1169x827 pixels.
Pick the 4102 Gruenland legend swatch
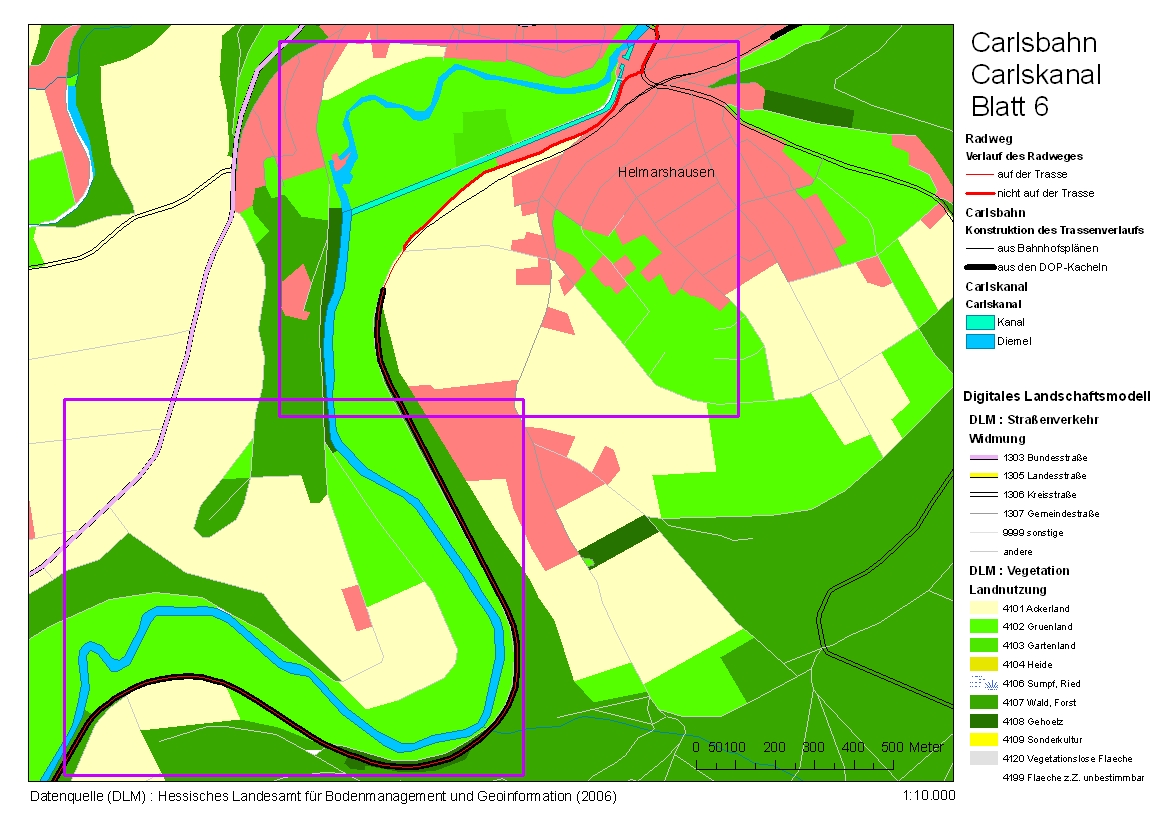tap(985, 627)
